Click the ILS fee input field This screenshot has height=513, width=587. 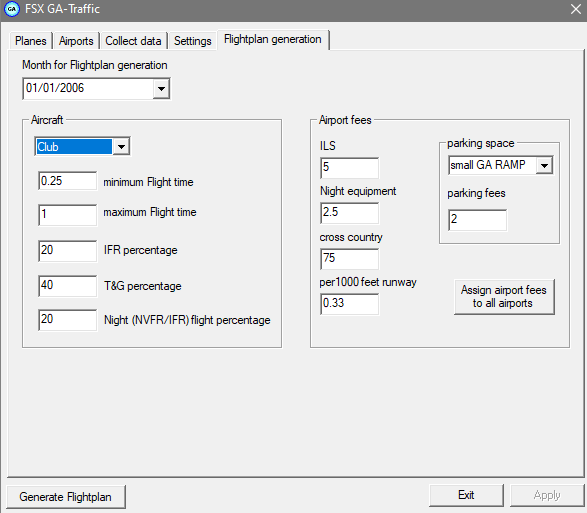(350, 167)
